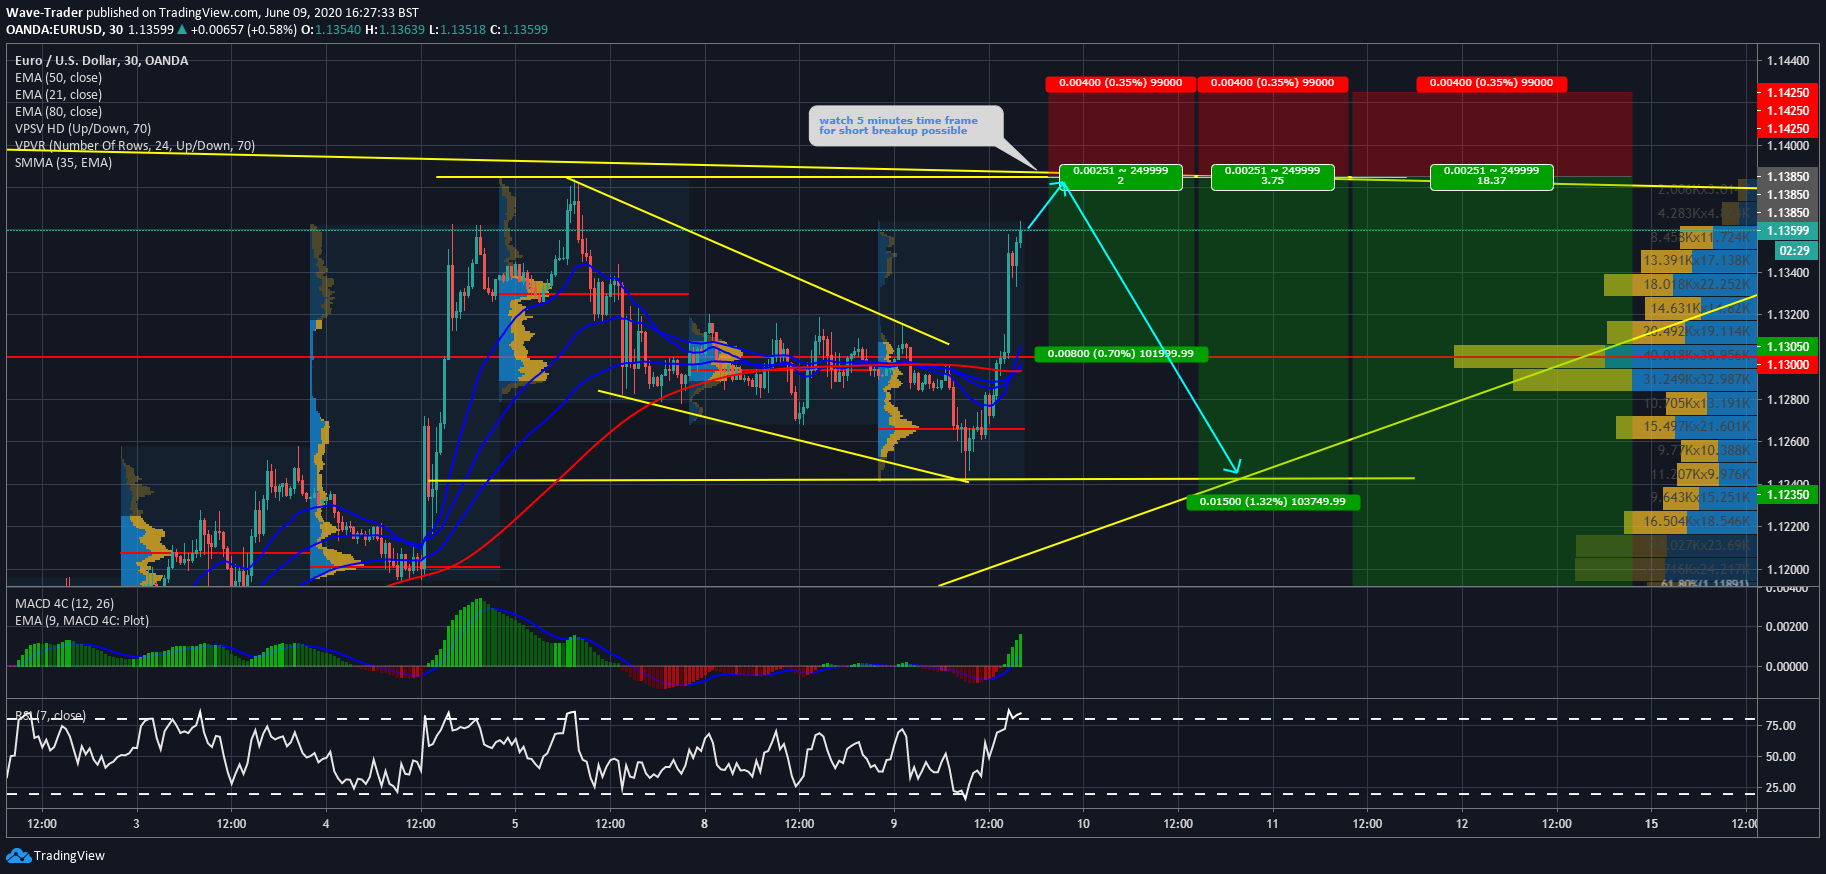The image size is (1826, 874).
Task: Click the red 1.13000 price axis tag
Action: (x=1787, y=365)
